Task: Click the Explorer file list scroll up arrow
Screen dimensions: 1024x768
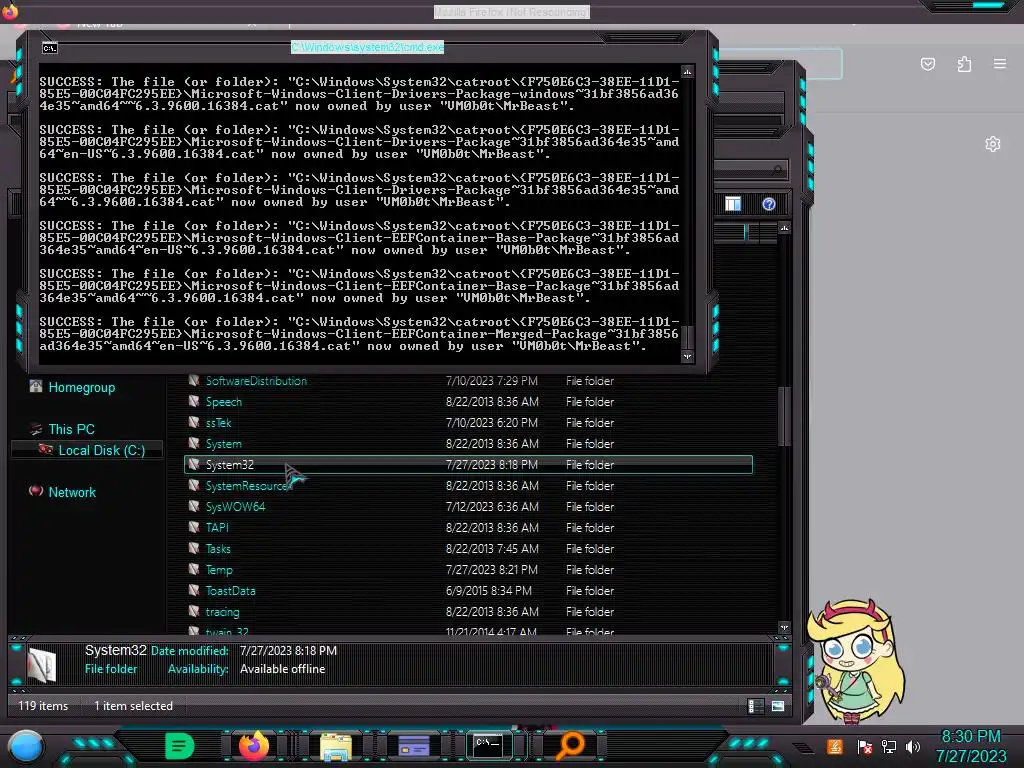Action: [x=784, y=228]
